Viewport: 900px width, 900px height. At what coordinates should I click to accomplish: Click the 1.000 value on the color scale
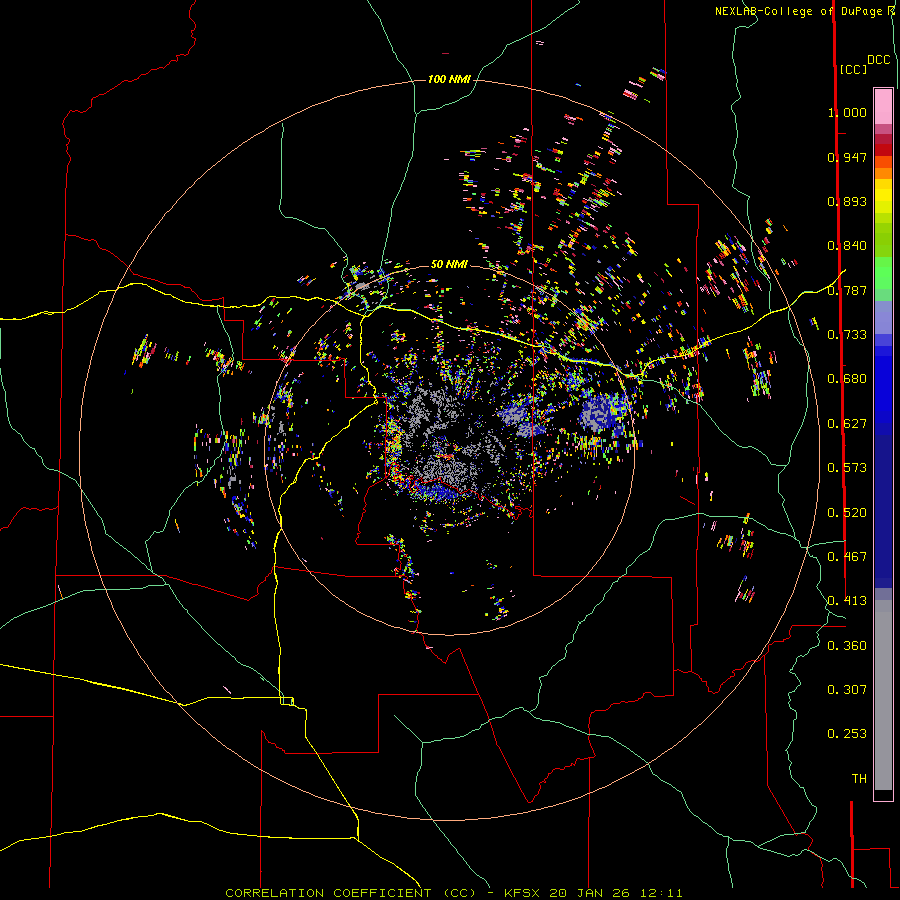(x=847, y=112)
